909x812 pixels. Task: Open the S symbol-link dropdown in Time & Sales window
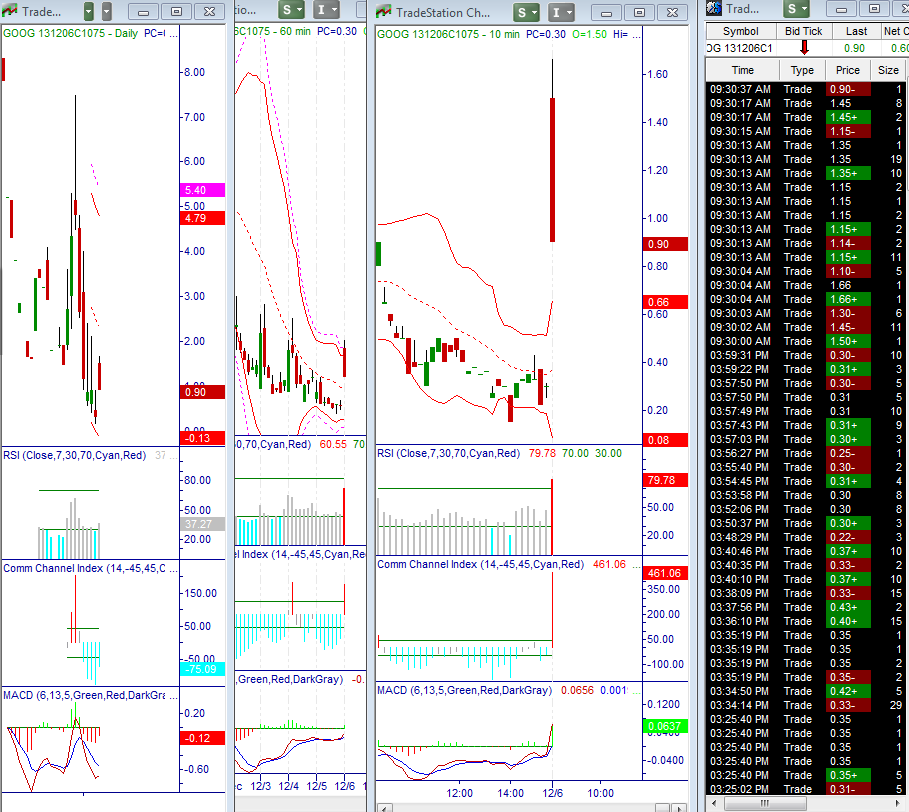coord(797,9)
